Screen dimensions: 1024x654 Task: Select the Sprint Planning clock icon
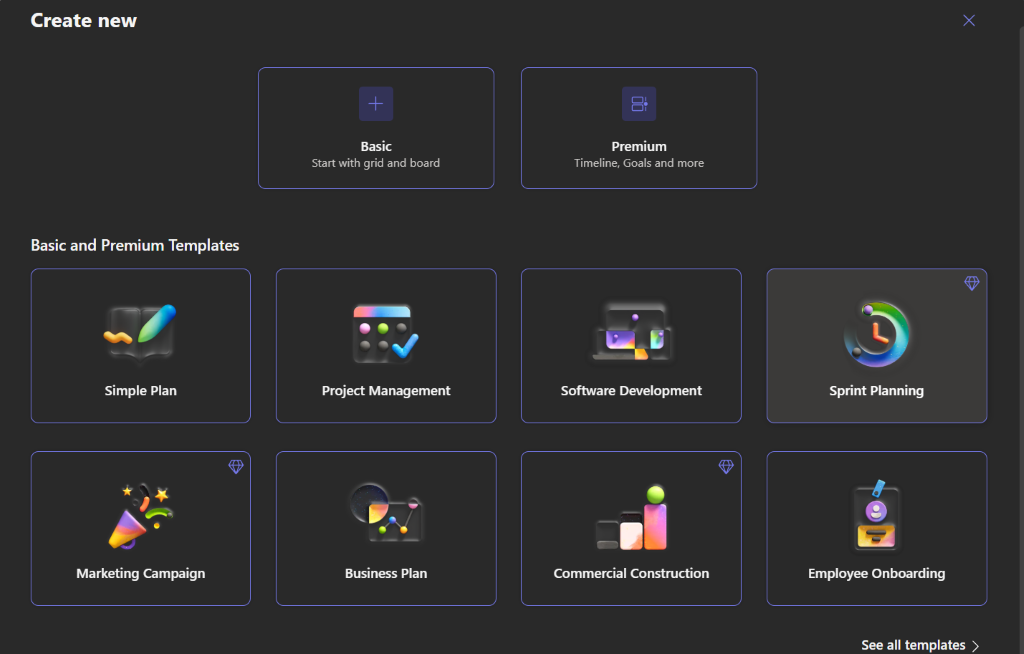[x=876, y=333]
